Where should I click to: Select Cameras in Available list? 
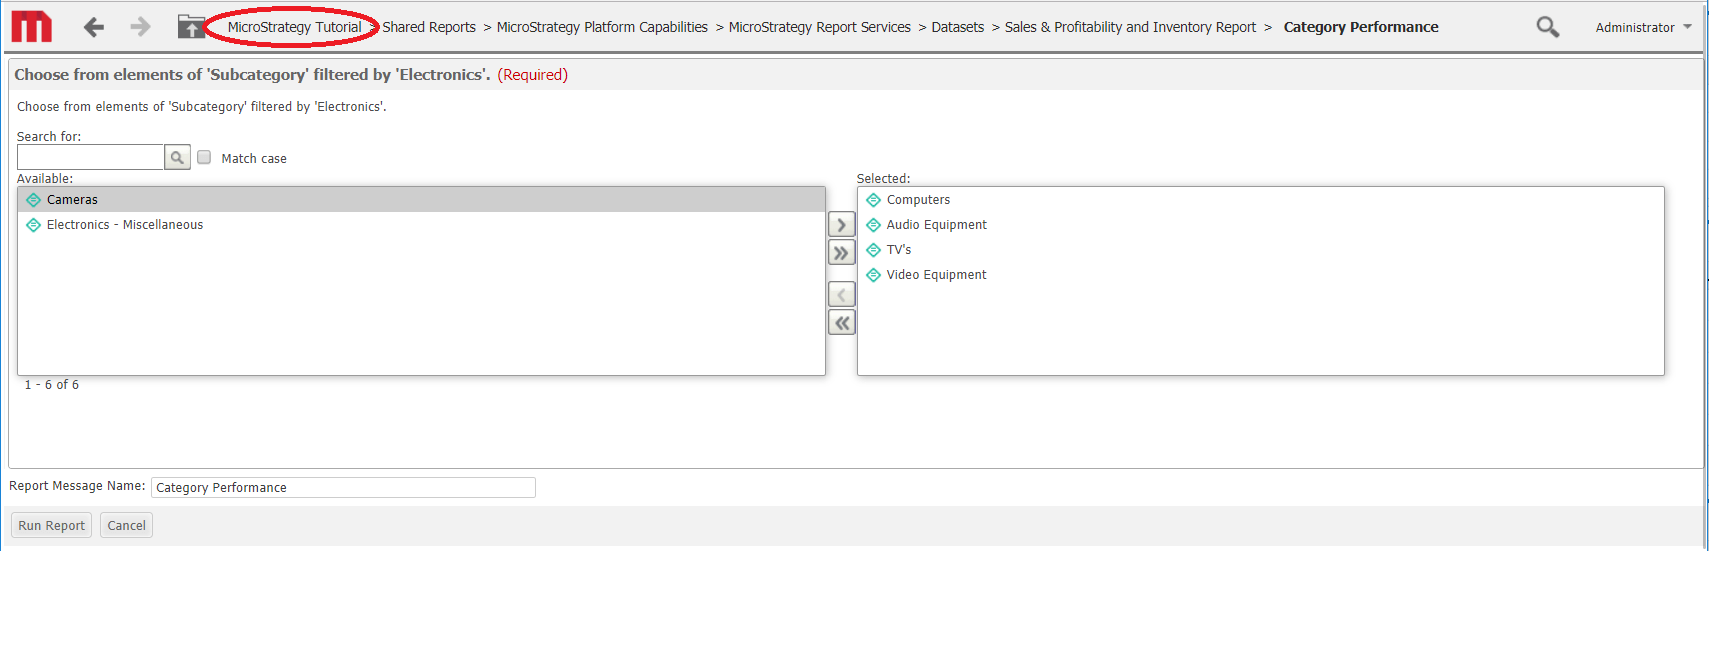pos(421,200)
